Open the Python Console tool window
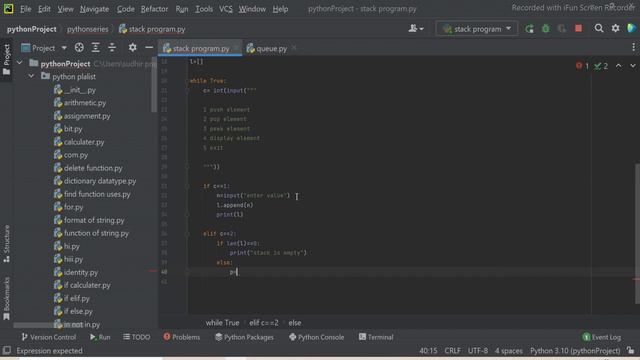640x360 pixels. pos(316,337)
